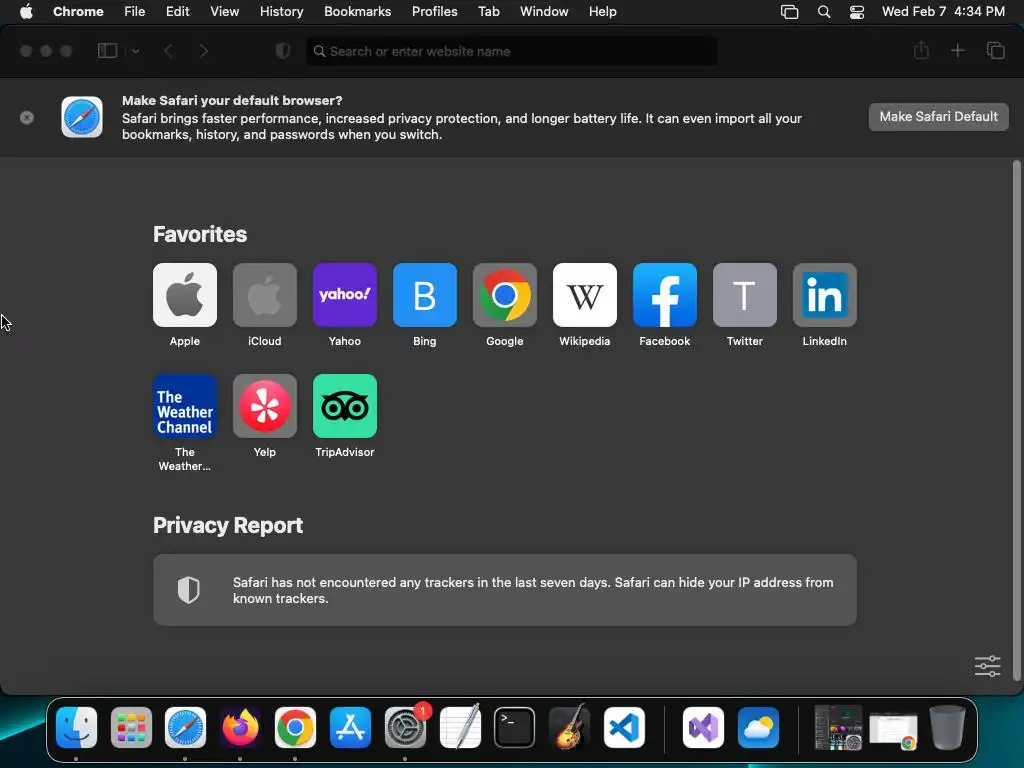Go back with the back arrow
This screenshot has height=768, width=1024.
pyautogui.click(x=168, y=51)
